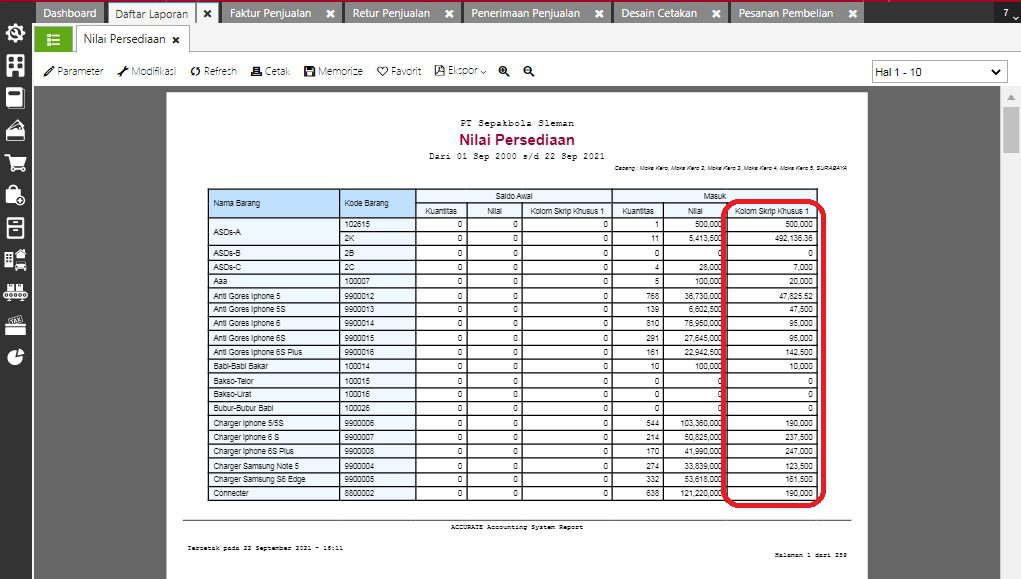Open the shopping cart module in sidebar
Screen dimensions: 1021x579
click(x=15, y=163)
